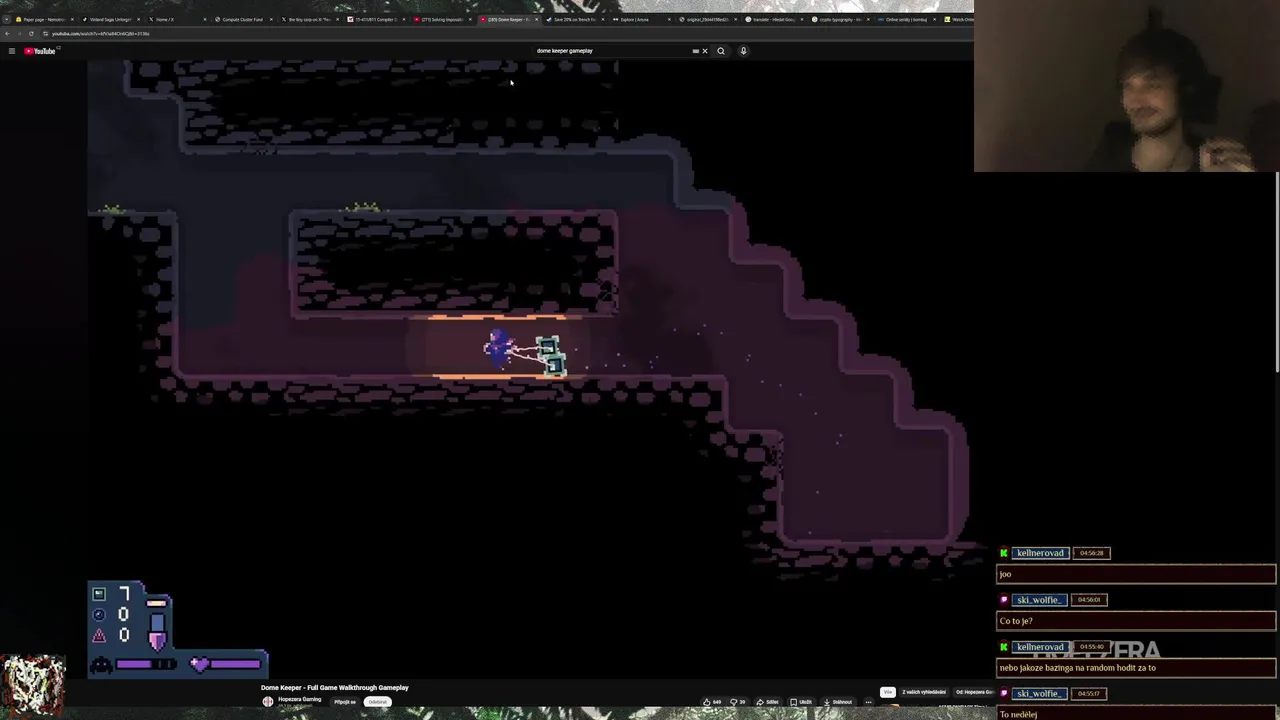The height and width of the screenshot is (720, 1280).
Task: Start voice search with microphone icon
Action: [x=743, y=51]
